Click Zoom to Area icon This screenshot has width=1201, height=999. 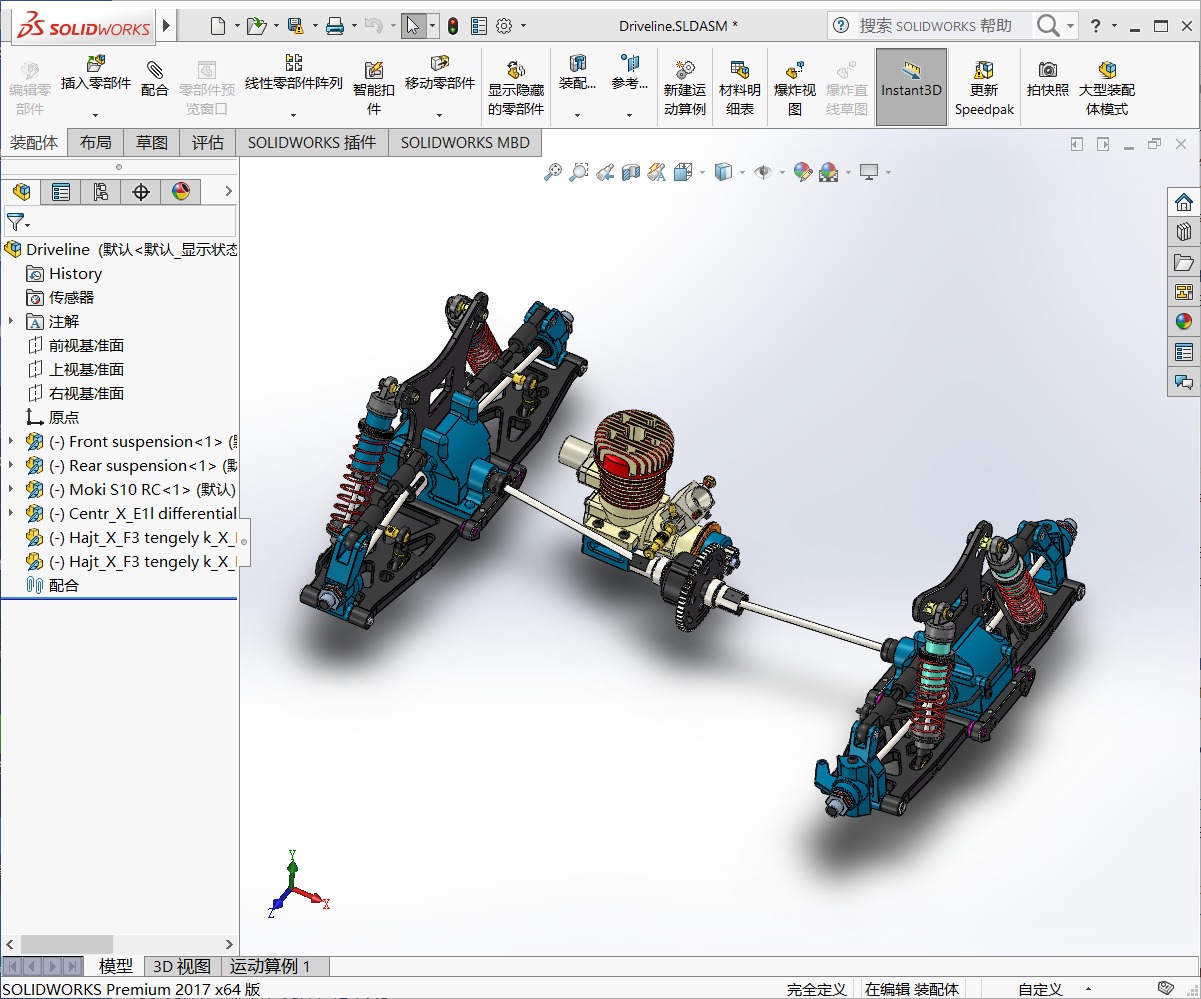point(578,172)
